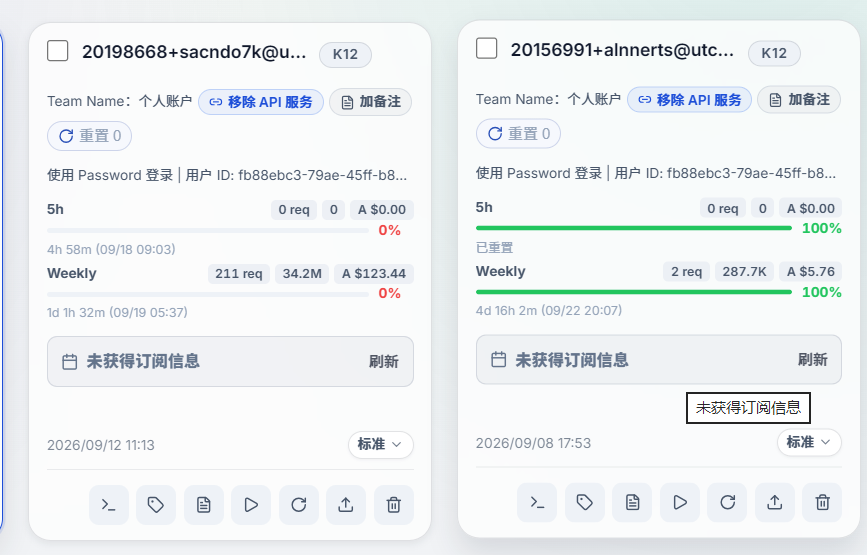This screenshot has height=555, width=867.
Task: Click upload icon on 20198668+sacndo7k card
Action: coord(346,505)
